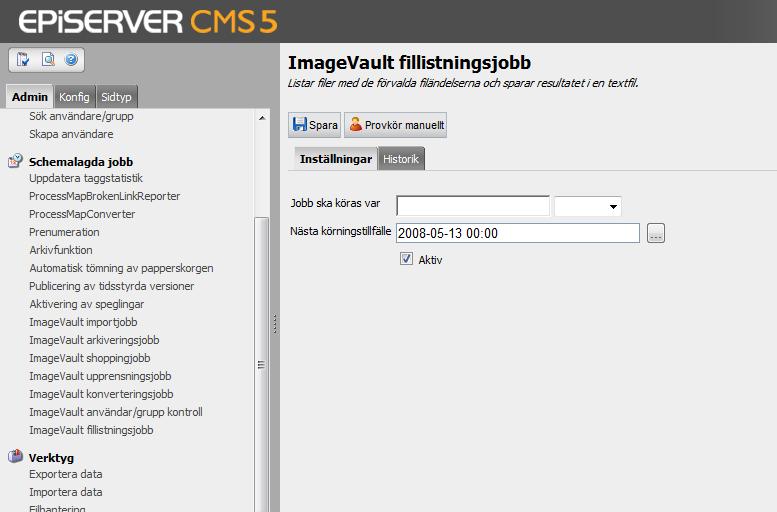The width and height of the screenshot is (777, 512).
Task: Click the Schemalagda jobb calendar icon
Action: (x=15, y=161)
